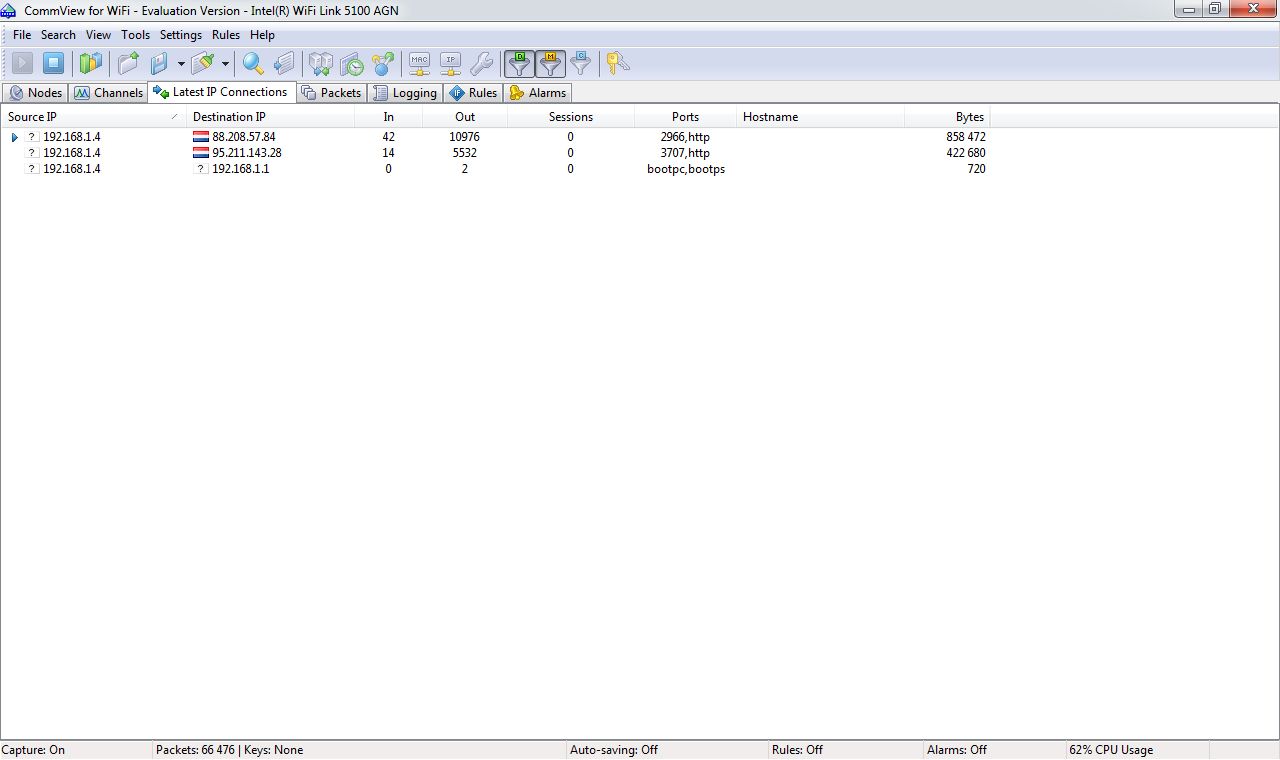1280x760 pixels.
Task: Click the "Capture: On" status bar entry
Action: (33, 750)
